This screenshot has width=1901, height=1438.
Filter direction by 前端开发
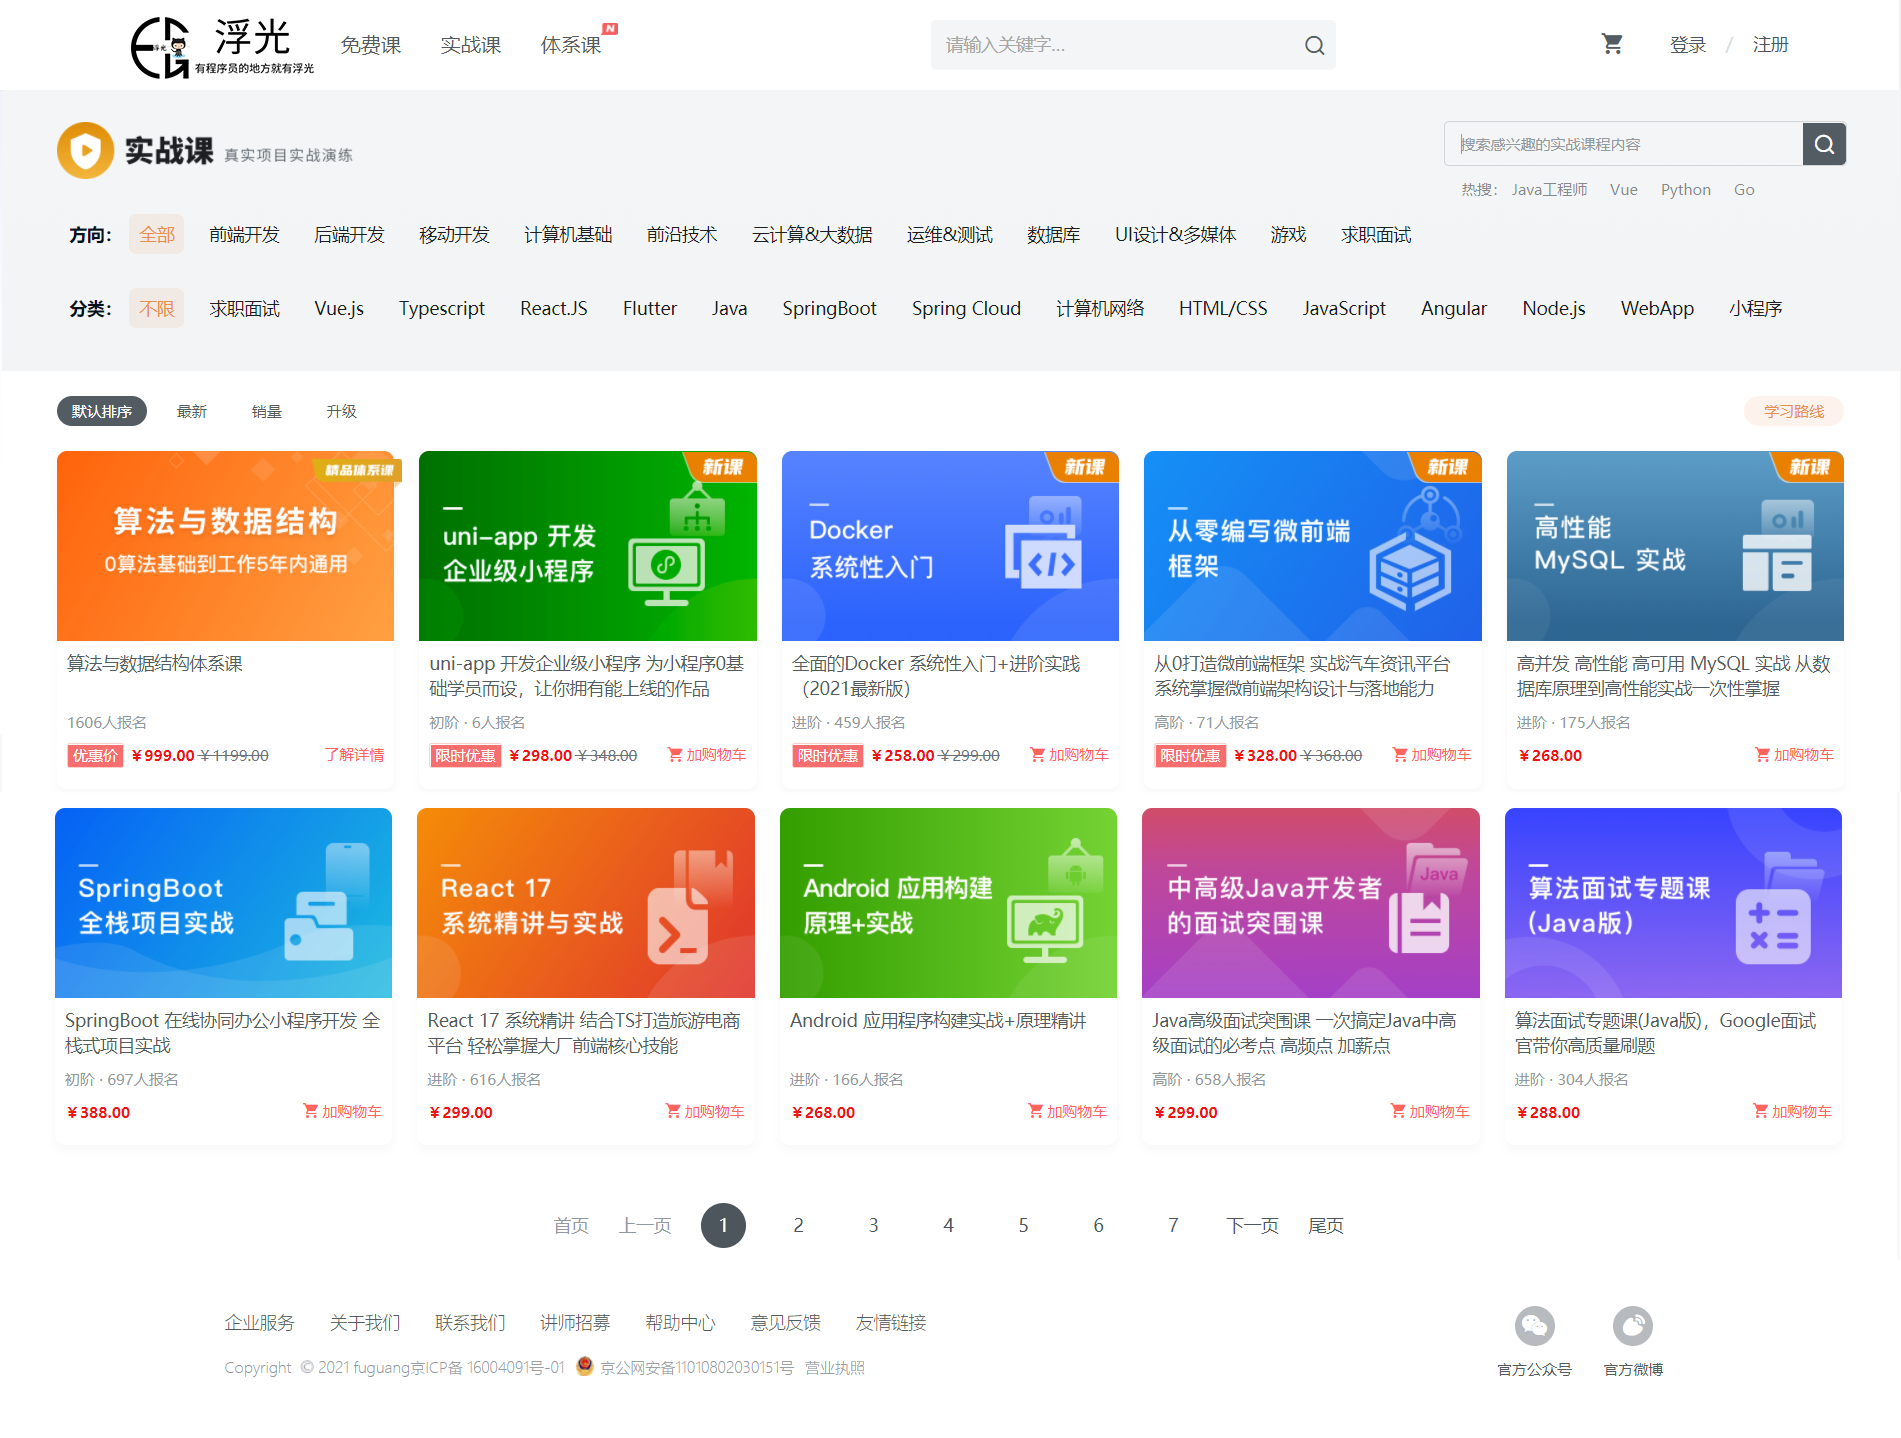point(244,235)
